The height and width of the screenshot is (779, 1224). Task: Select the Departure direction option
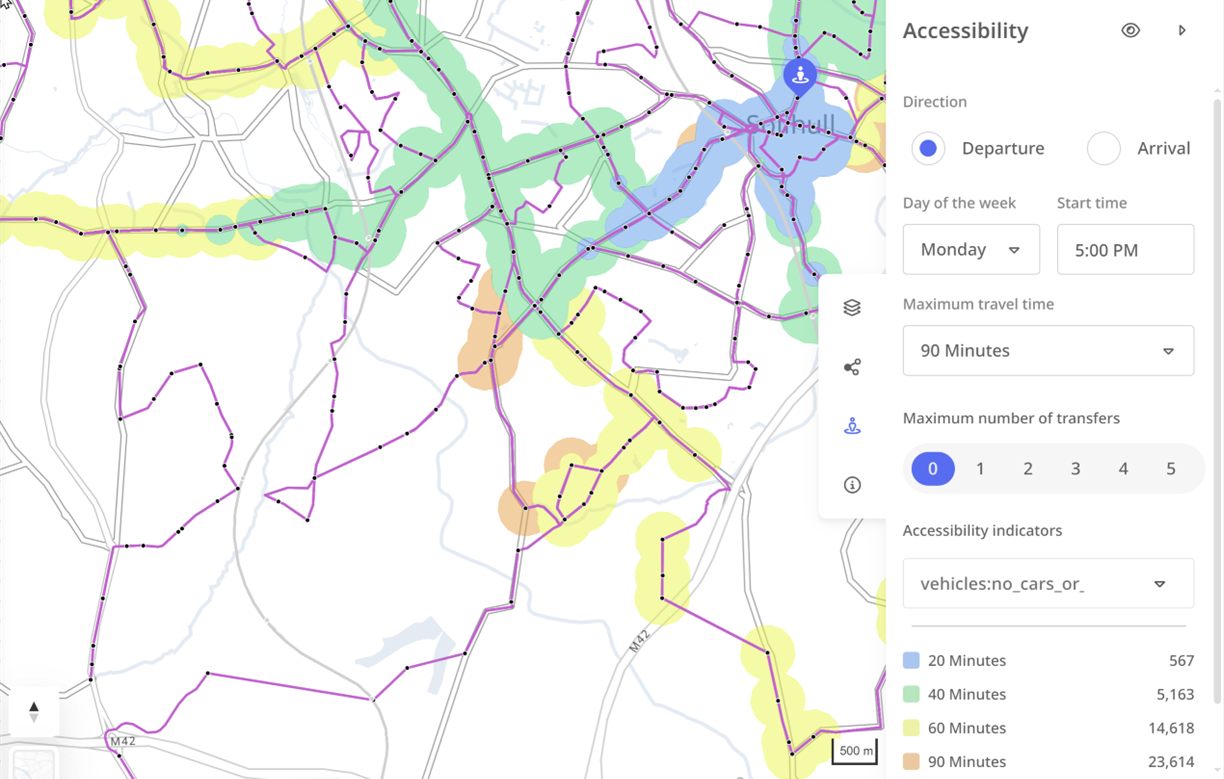(928, 148)
